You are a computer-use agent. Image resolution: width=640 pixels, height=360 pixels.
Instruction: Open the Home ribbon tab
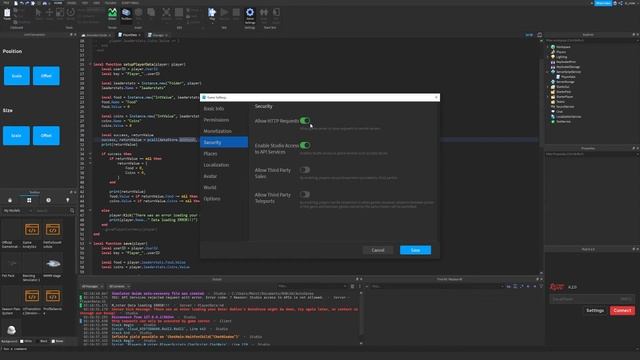click(58, 2)
